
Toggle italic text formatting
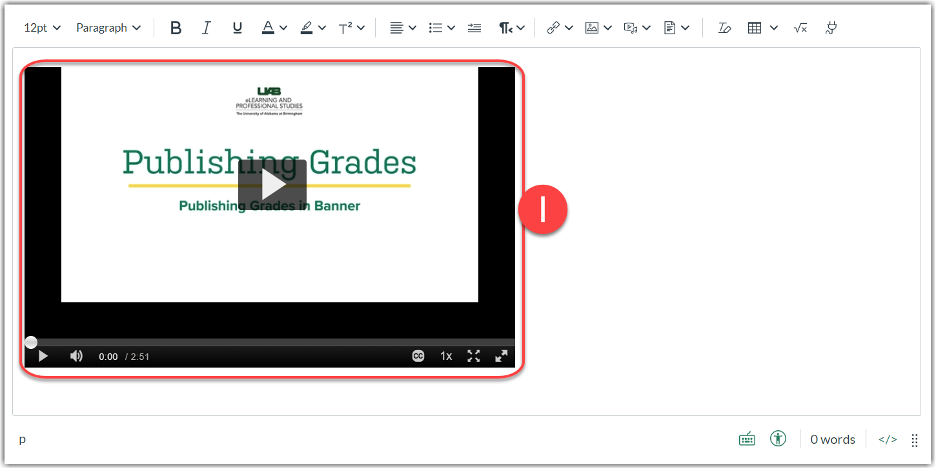pyautogui.click(x=206, y=28)
